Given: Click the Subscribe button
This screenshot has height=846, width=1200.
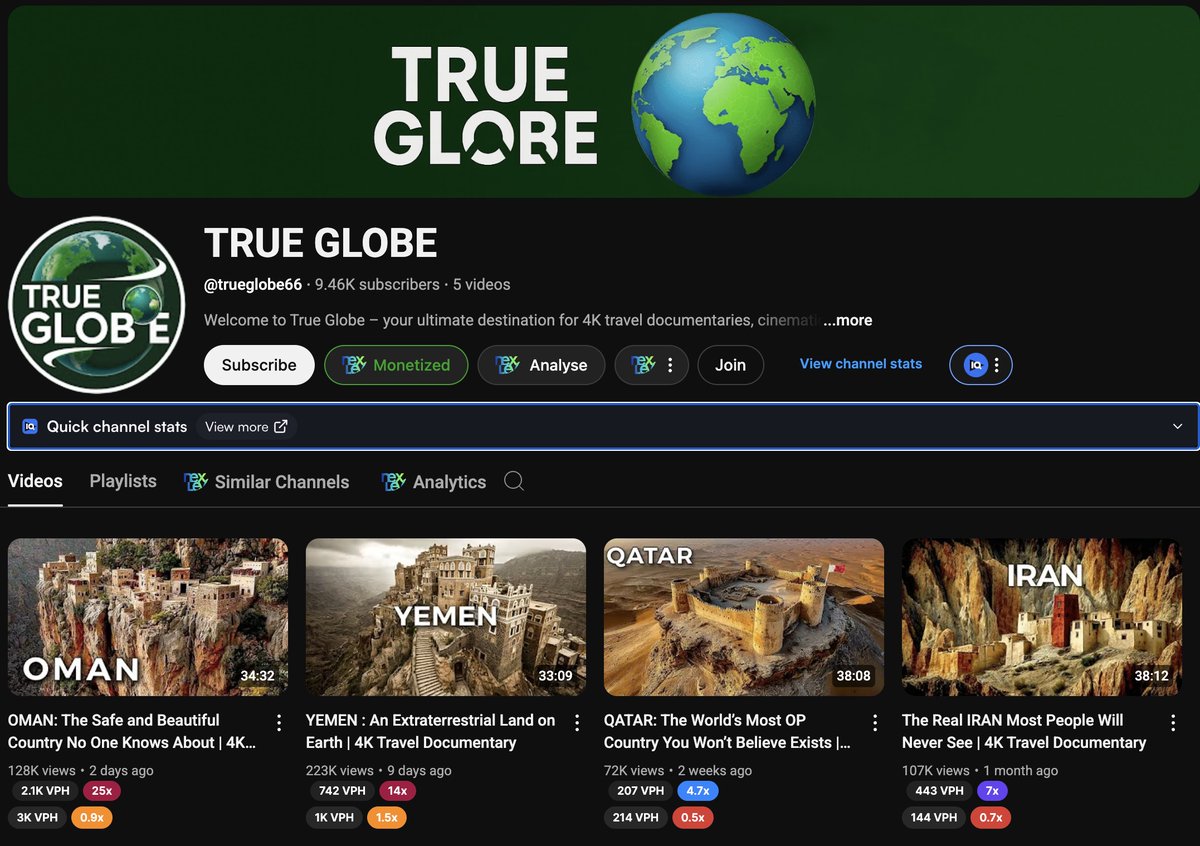Looking at the screenshot, I should click(x=259, y=365).
